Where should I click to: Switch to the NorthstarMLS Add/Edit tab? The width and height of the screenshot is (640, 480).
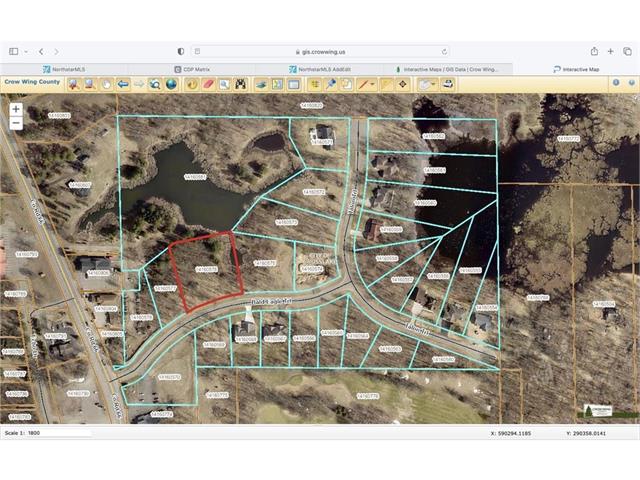coord(320,69)
